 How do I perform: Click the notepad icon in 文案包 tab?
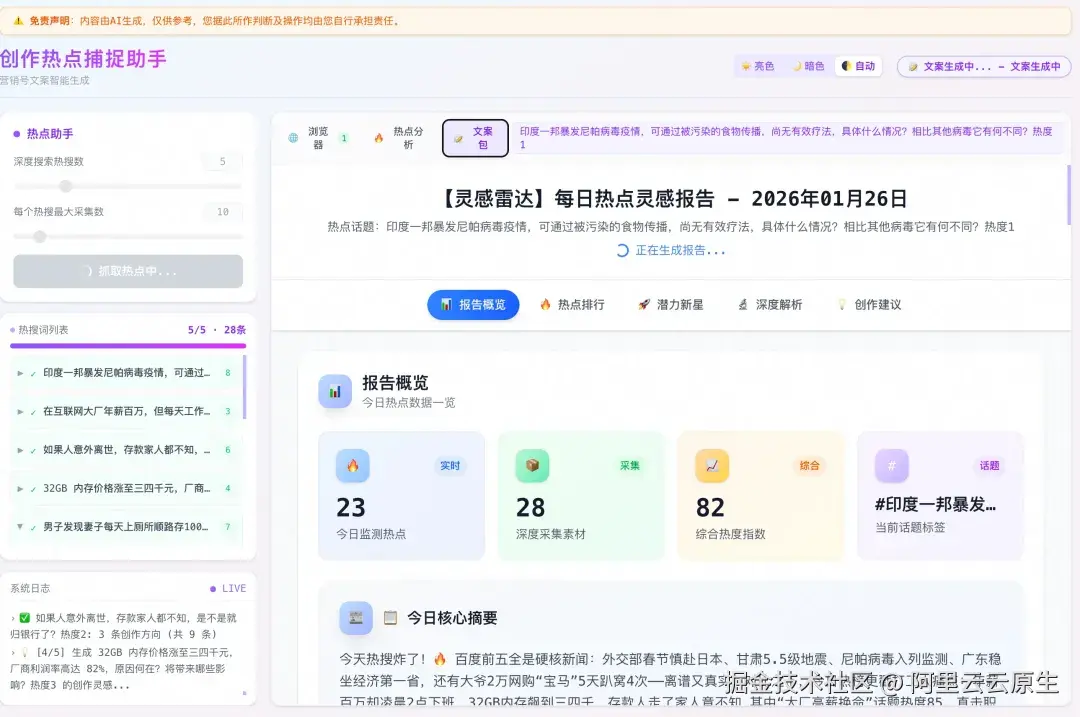[459, 138]
